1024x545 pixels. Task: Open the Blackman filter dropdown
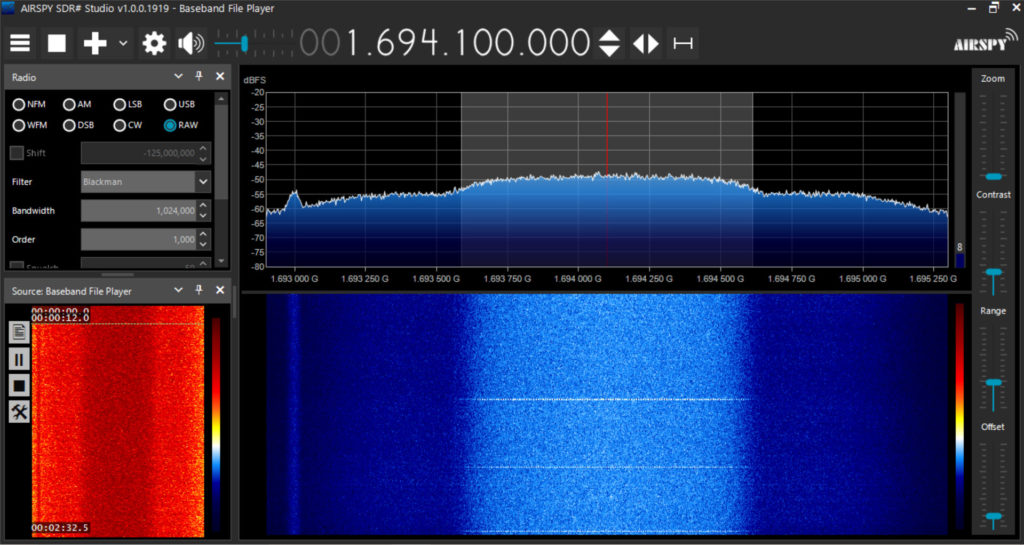pyautogui.click(x=203, y=182)
